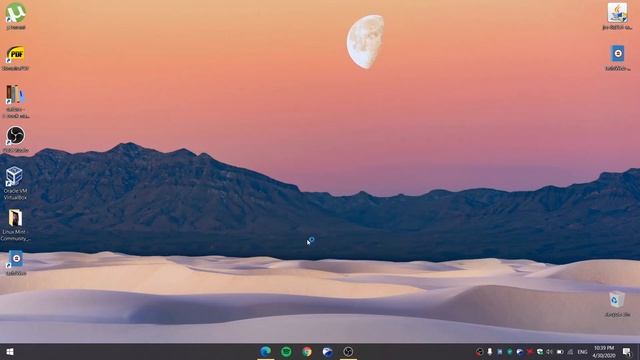640x360 pixels.
Task: Open the volume control in the tray
Action: click(x=550, y=352)
